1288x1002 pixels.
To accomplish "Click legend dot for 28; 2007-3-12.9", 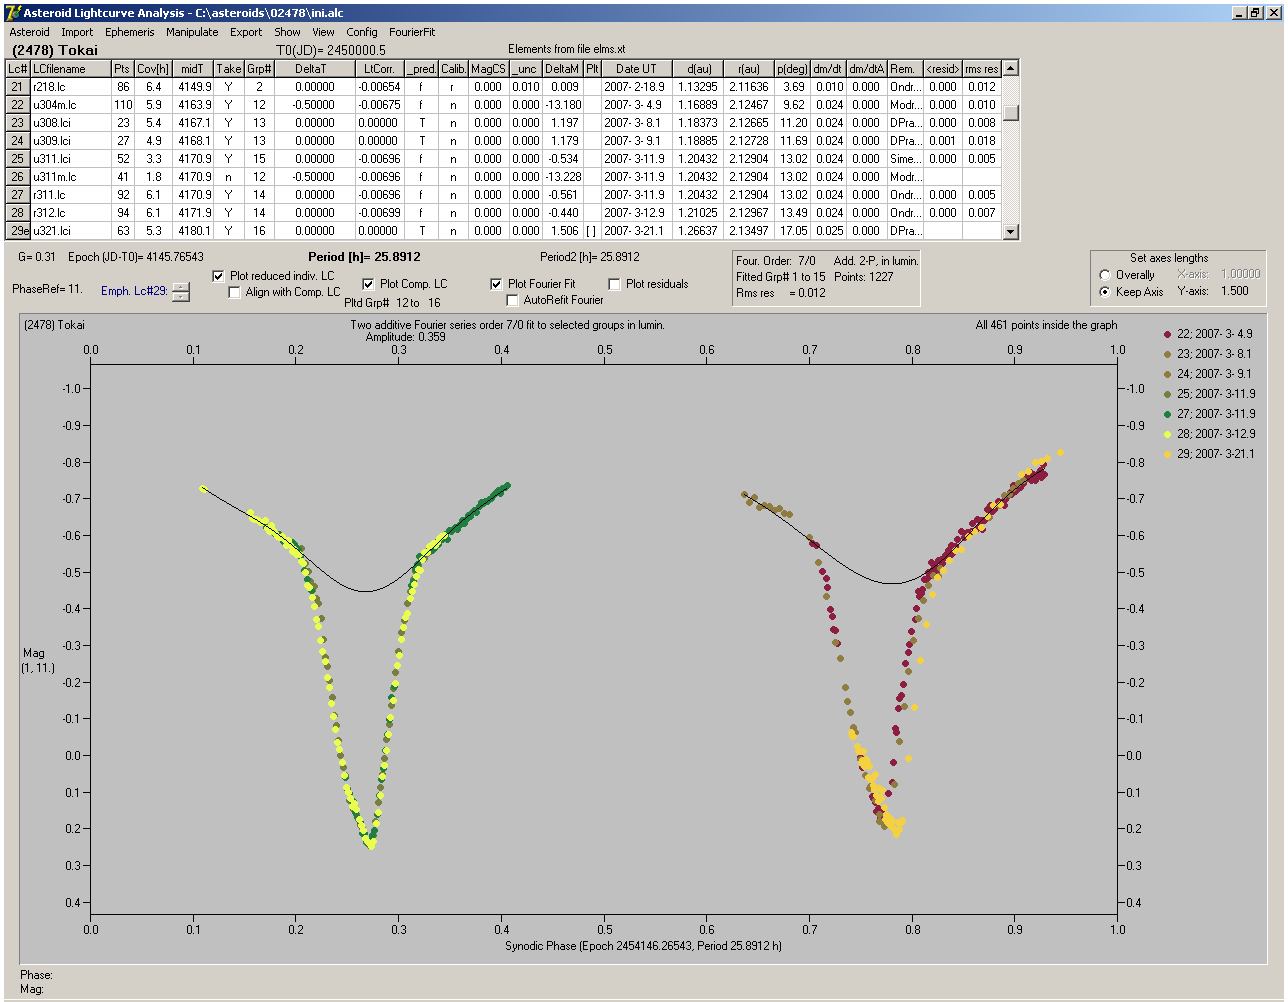I will [x=1168, y=434].
